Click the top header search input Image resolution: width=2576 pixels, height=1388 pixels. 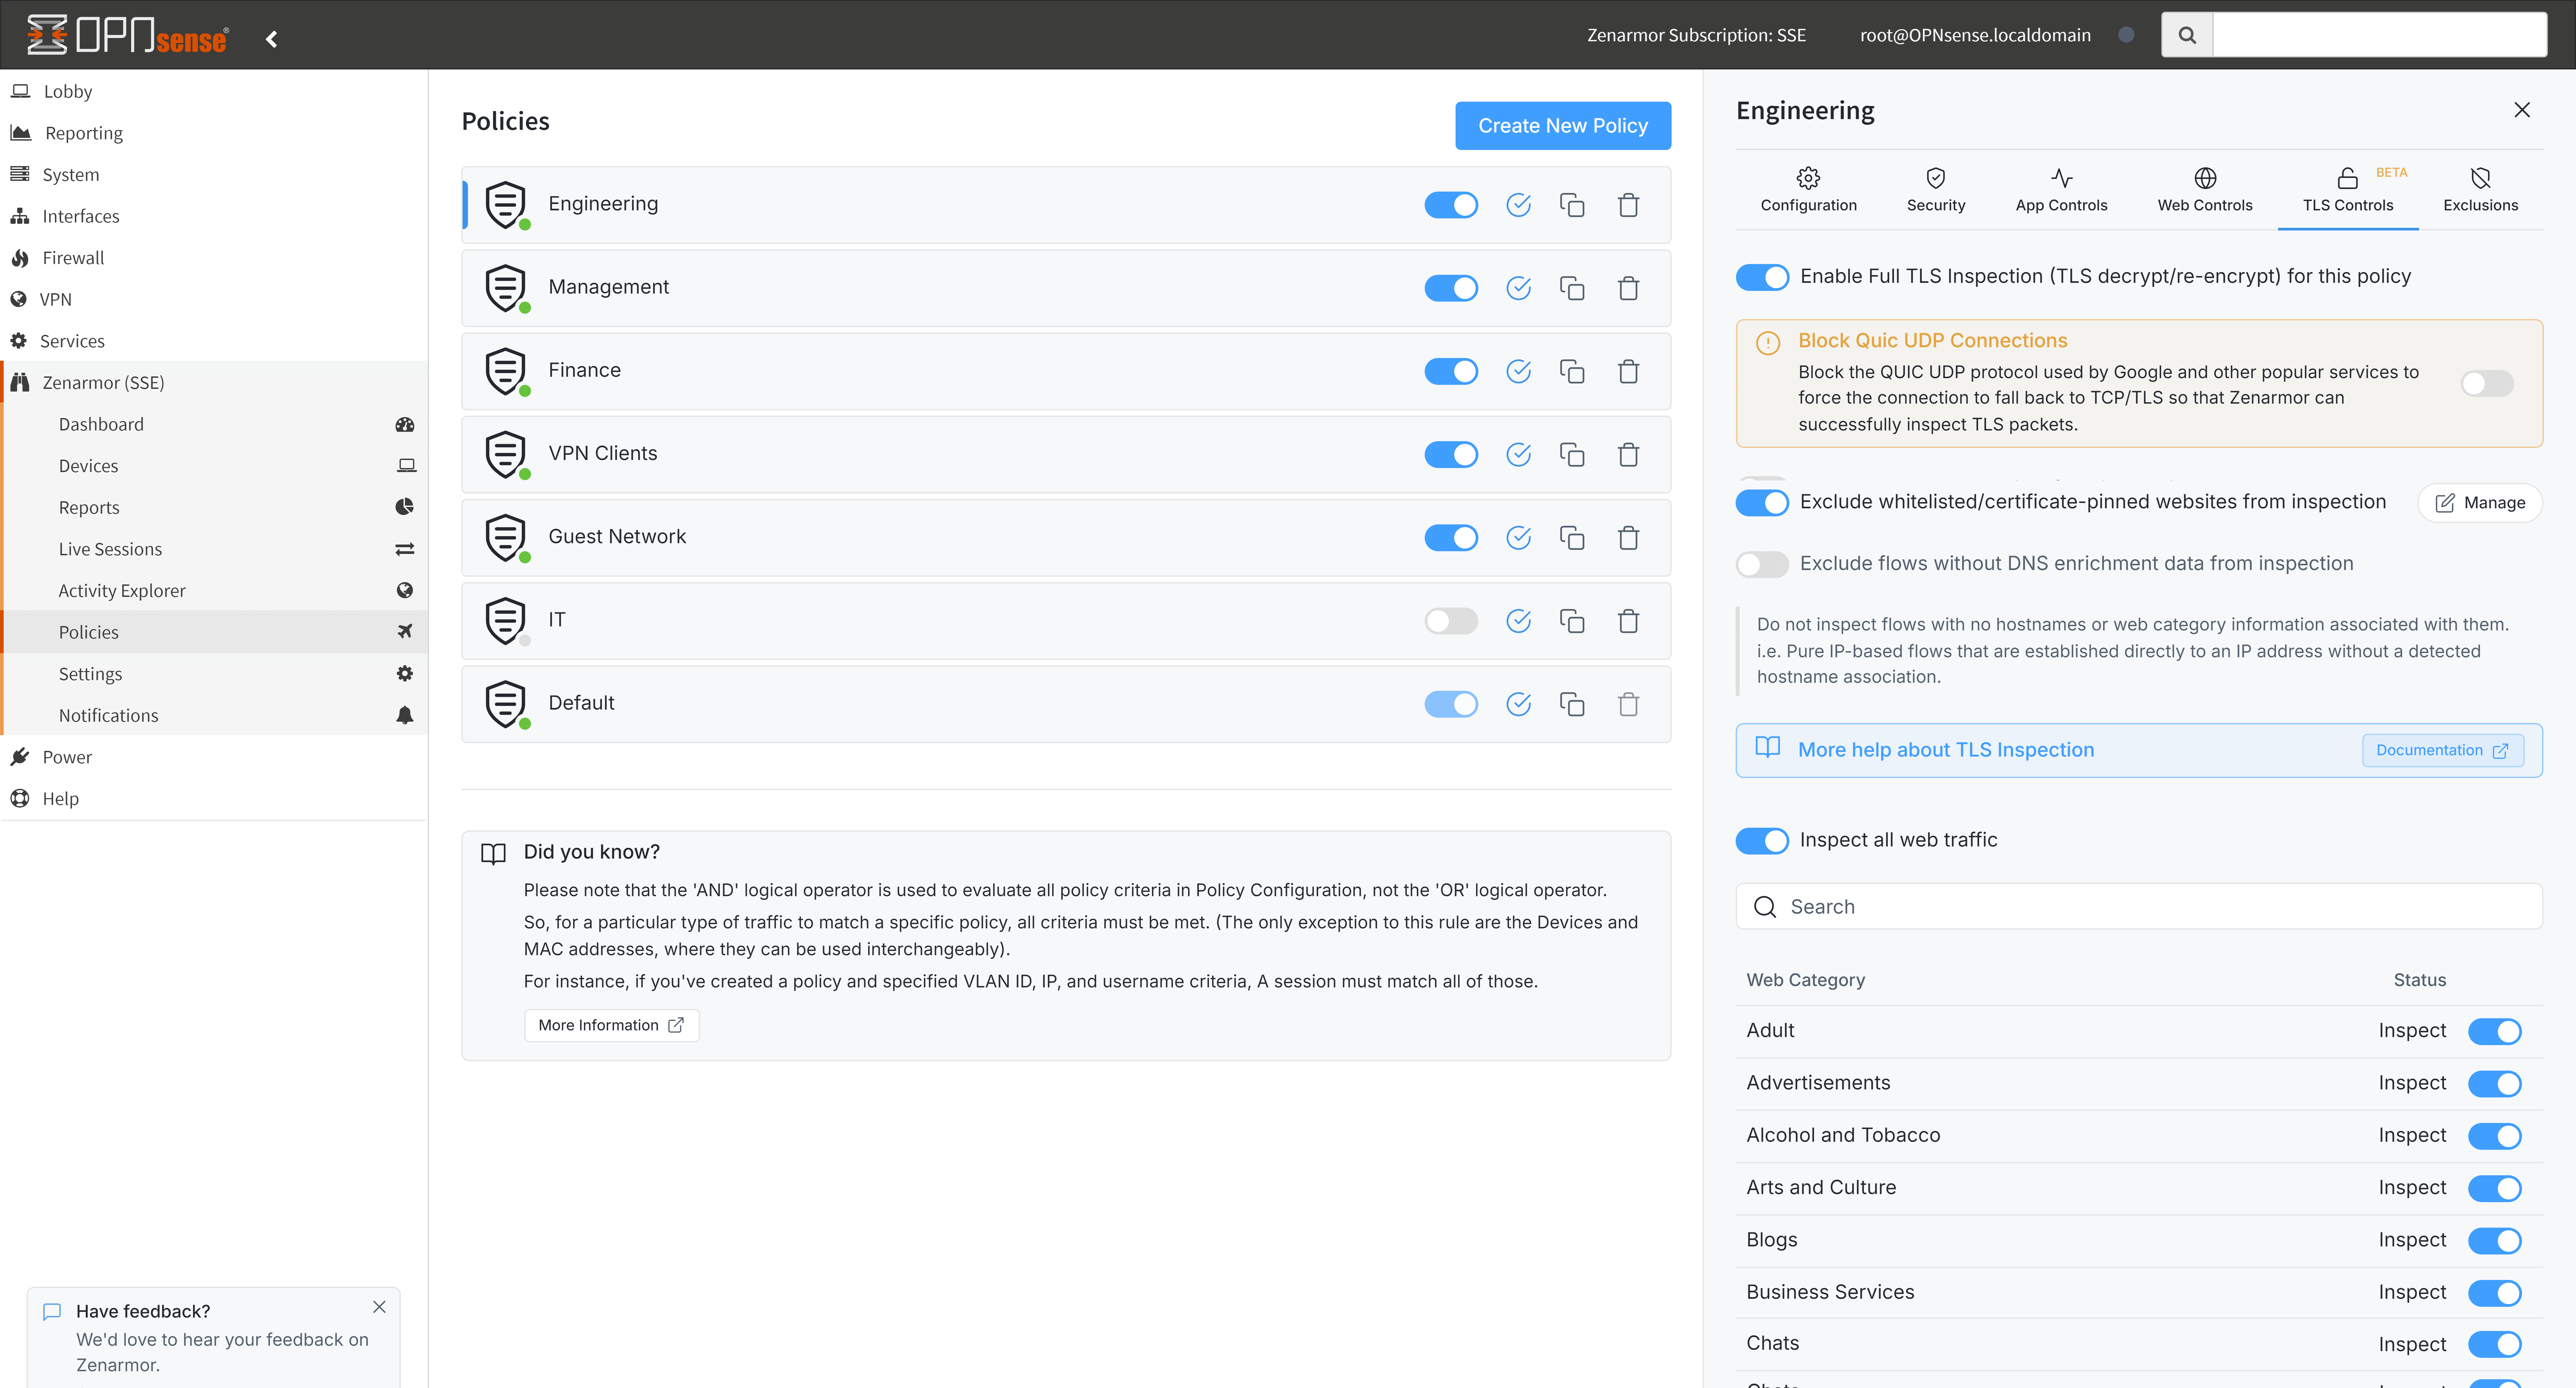tap(2380, 35)
